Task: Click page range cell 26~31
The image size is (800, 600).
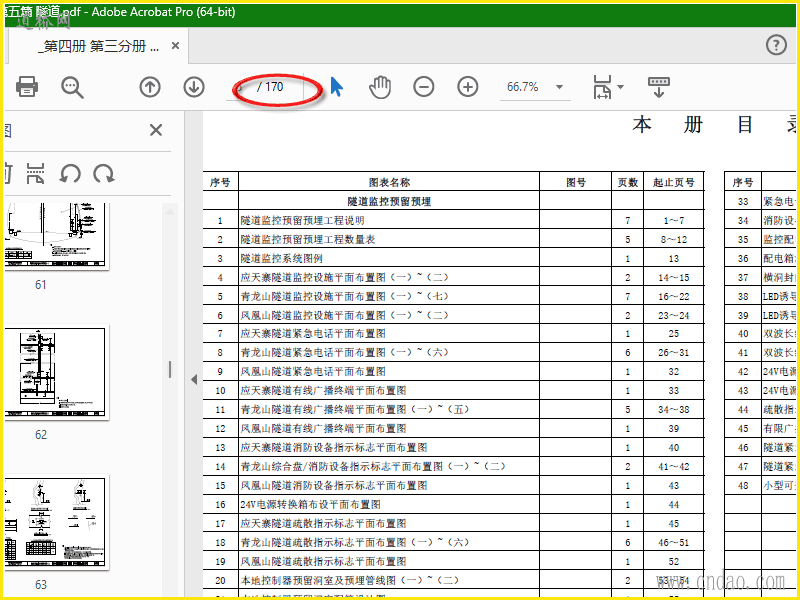Action: (673, 353)
